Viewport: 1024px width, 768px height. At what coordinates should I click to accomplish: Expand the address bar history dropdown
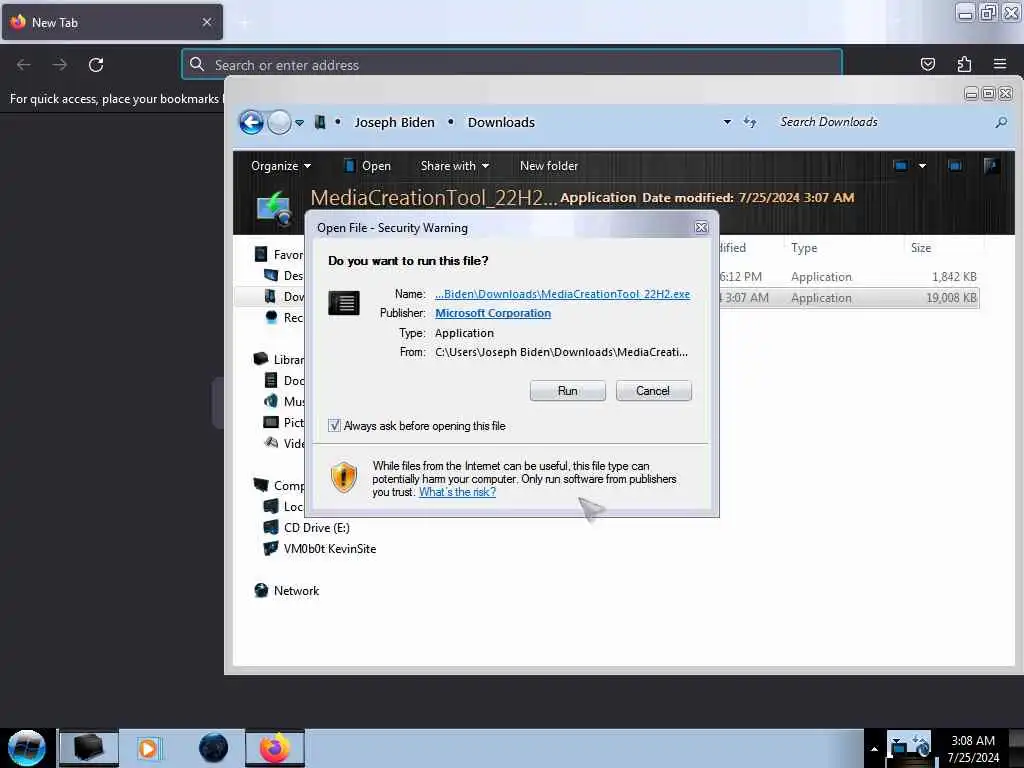[727, 122]
